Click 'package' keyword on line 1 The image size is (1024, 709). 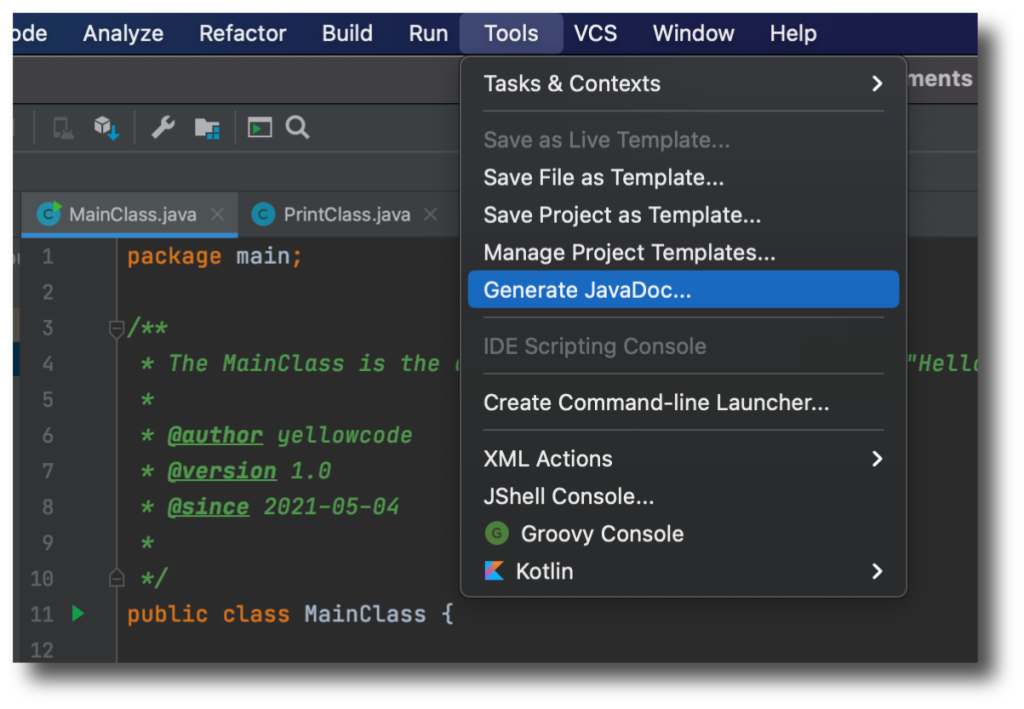174,257
